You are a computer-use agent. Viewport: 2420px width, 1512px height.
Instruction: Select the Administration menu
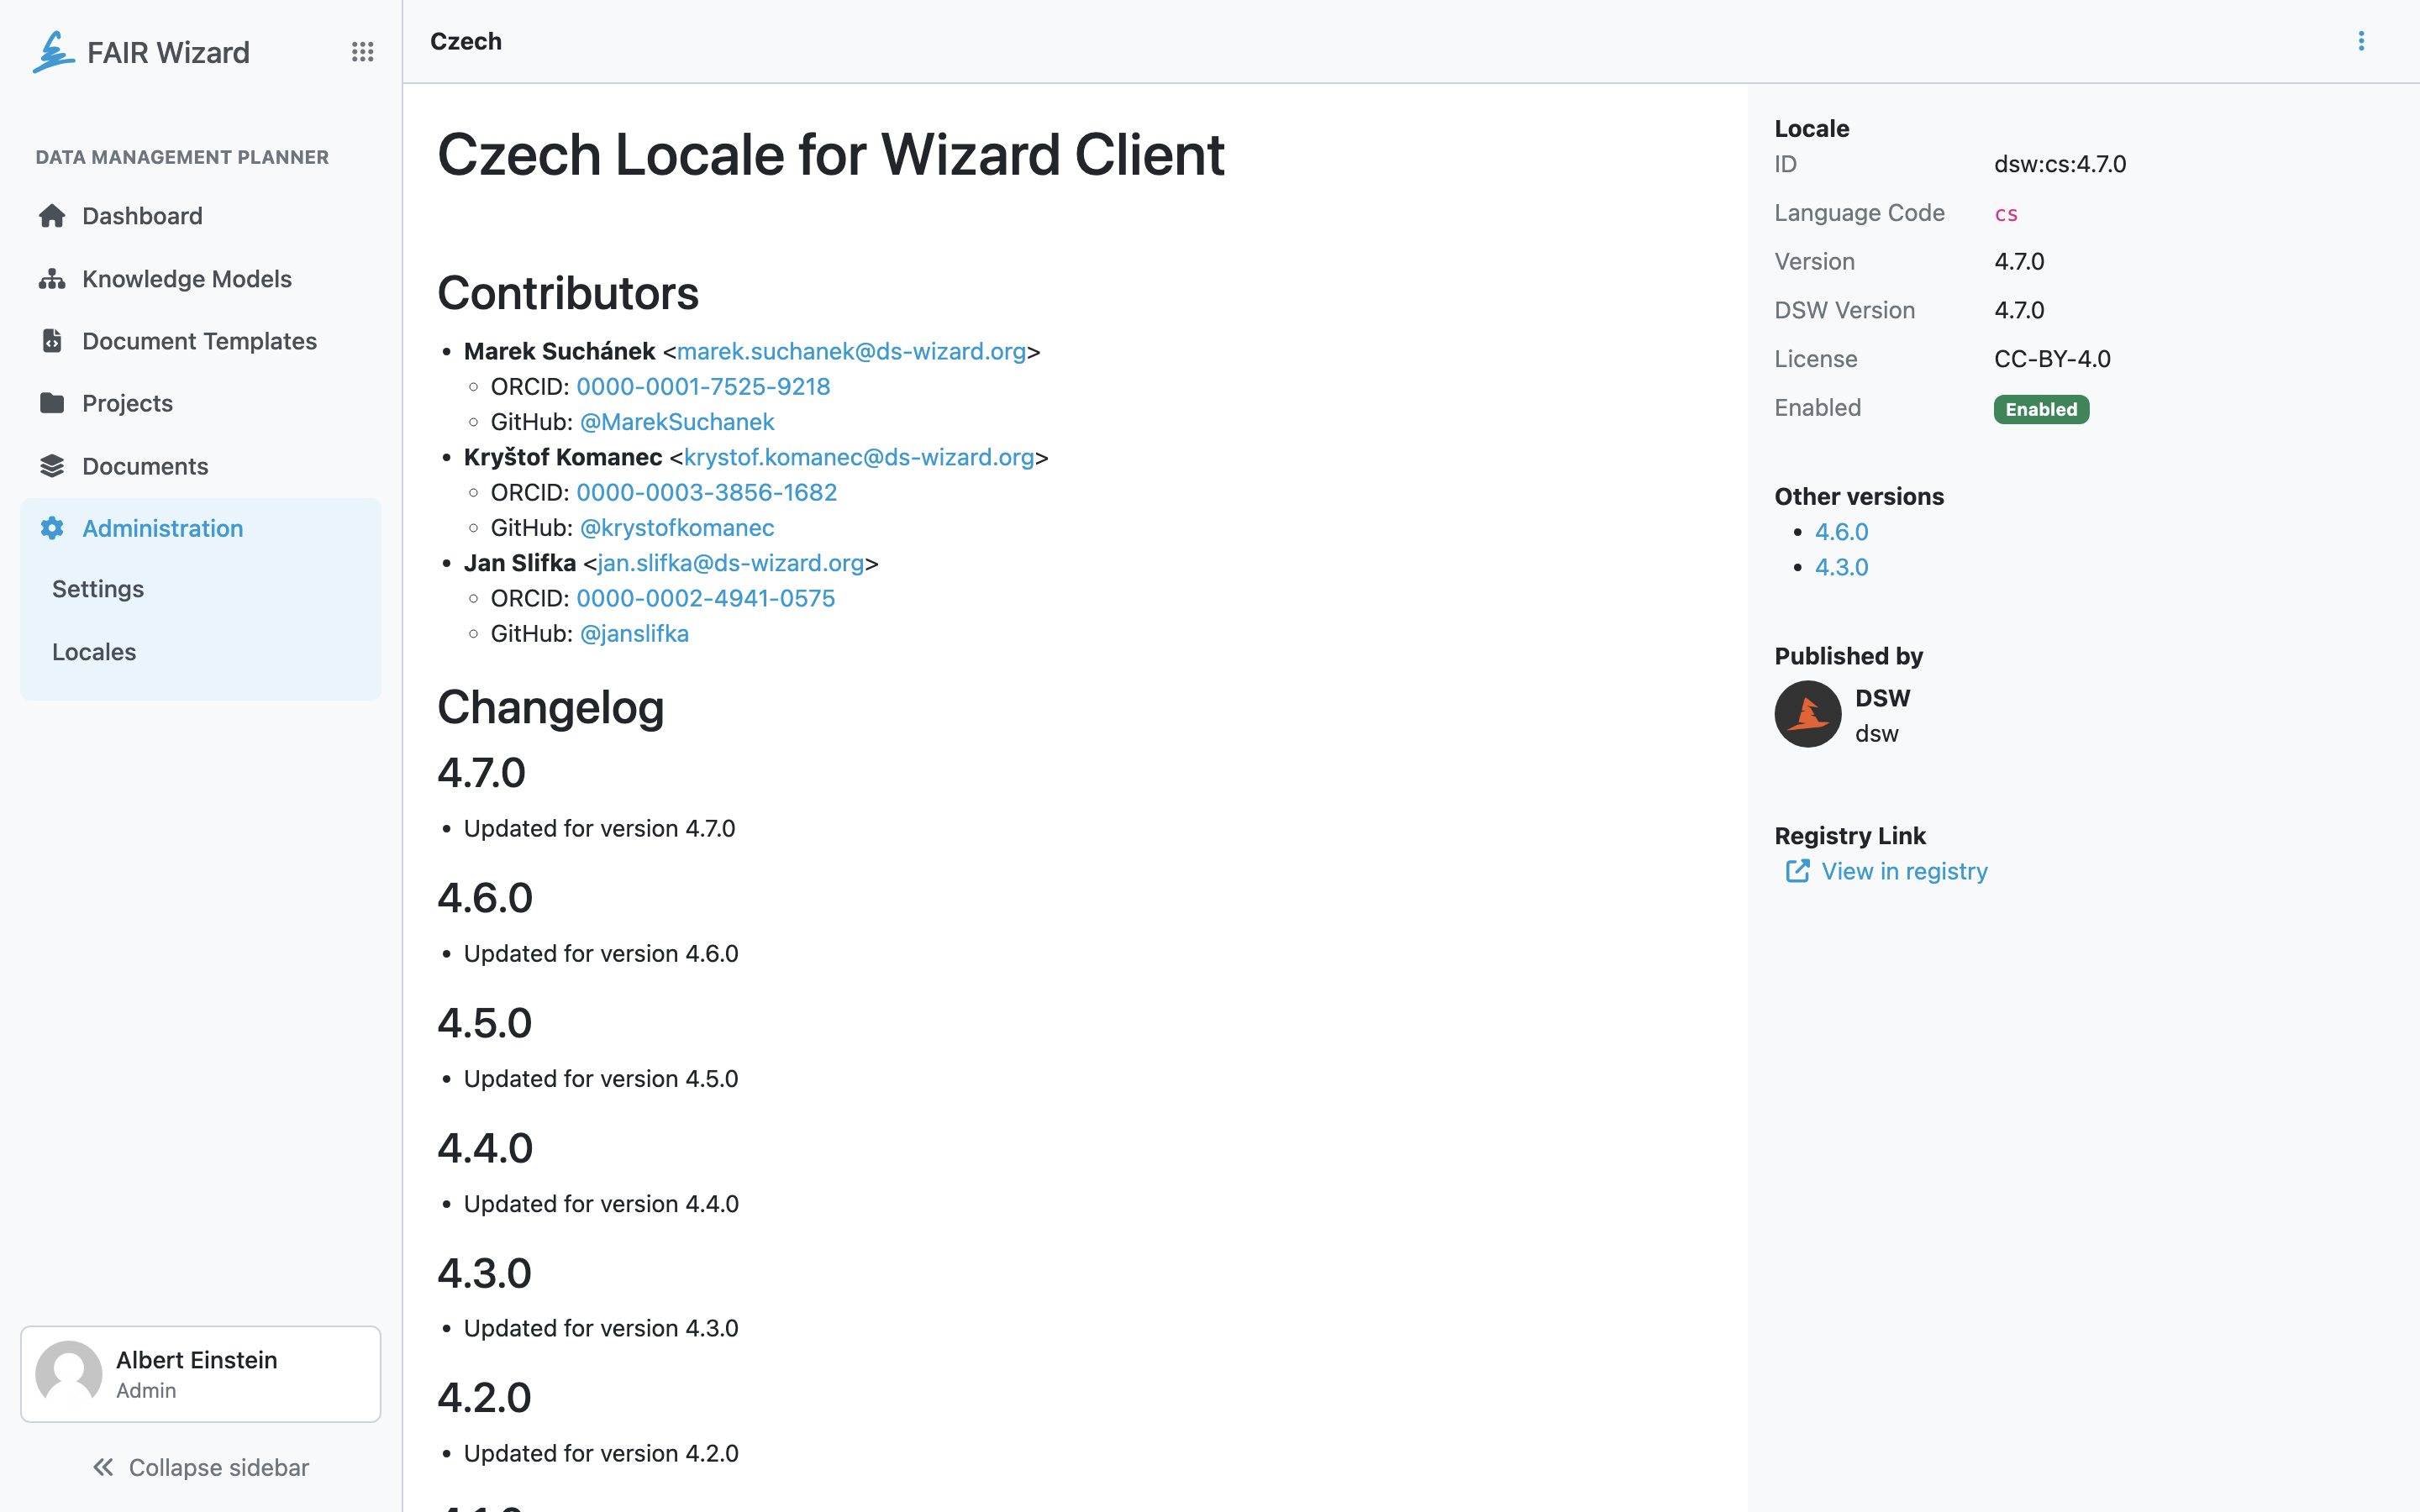tap(200, 528)
